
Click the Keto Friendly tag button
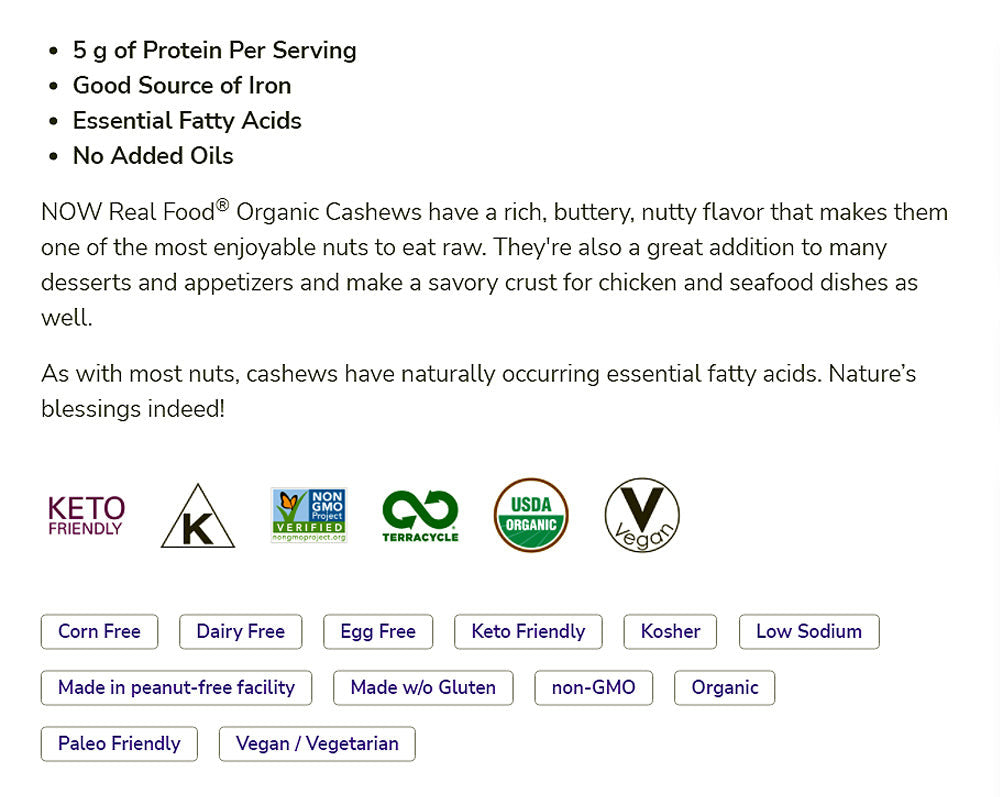[x=528, y=632]
